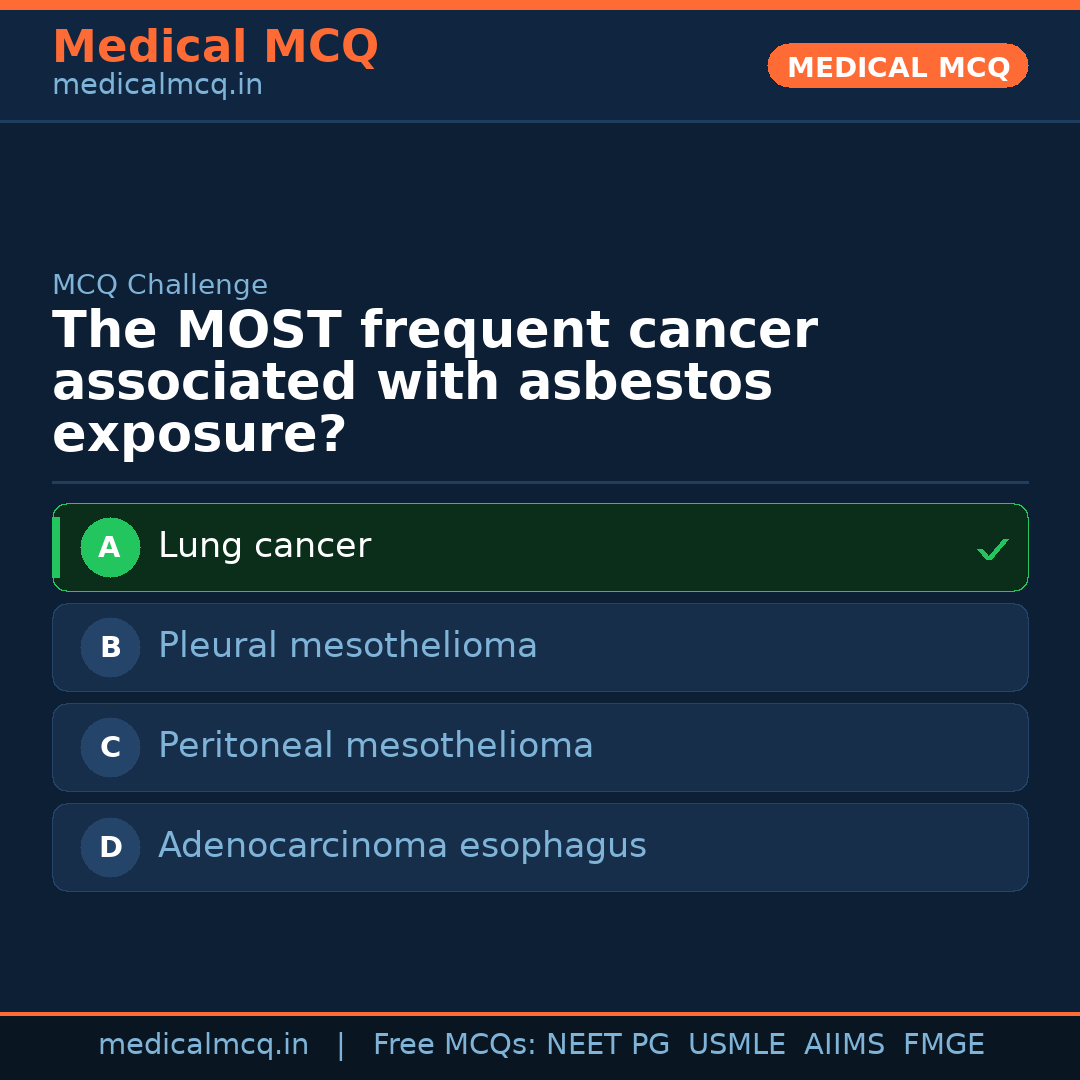Click the green checkmark icon

coord(992,549)
